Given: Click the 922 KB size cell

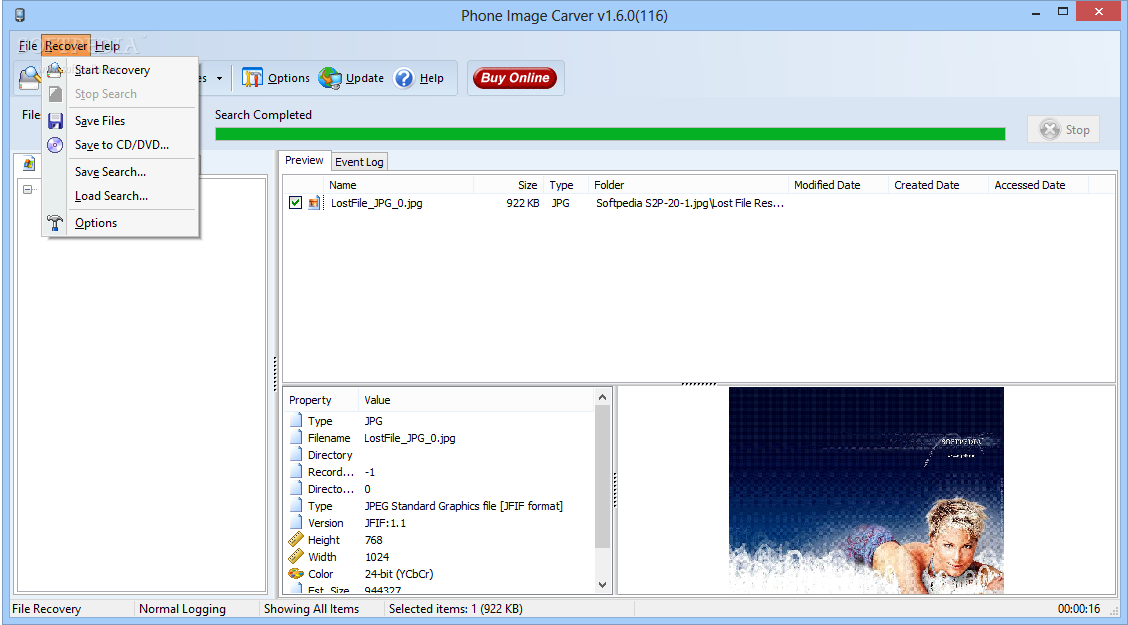Looking at the screenshot, I should pos(523,204).
